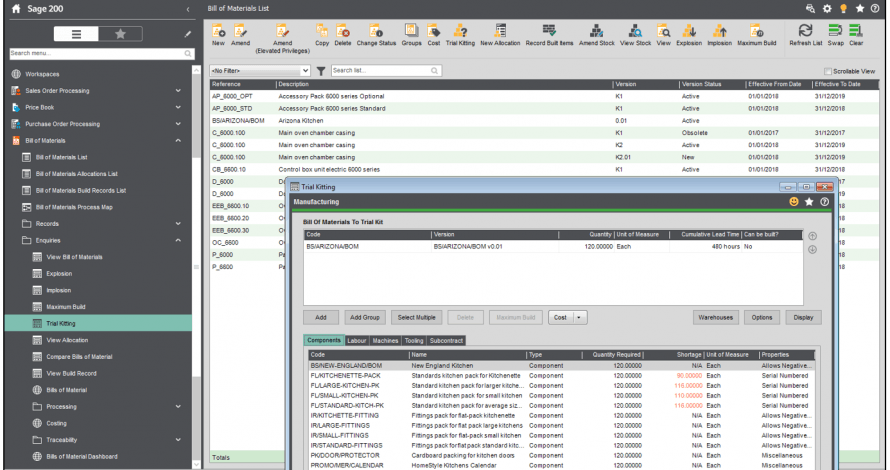
Task: Expand the Traceability folder
Action: coord(178,439)
